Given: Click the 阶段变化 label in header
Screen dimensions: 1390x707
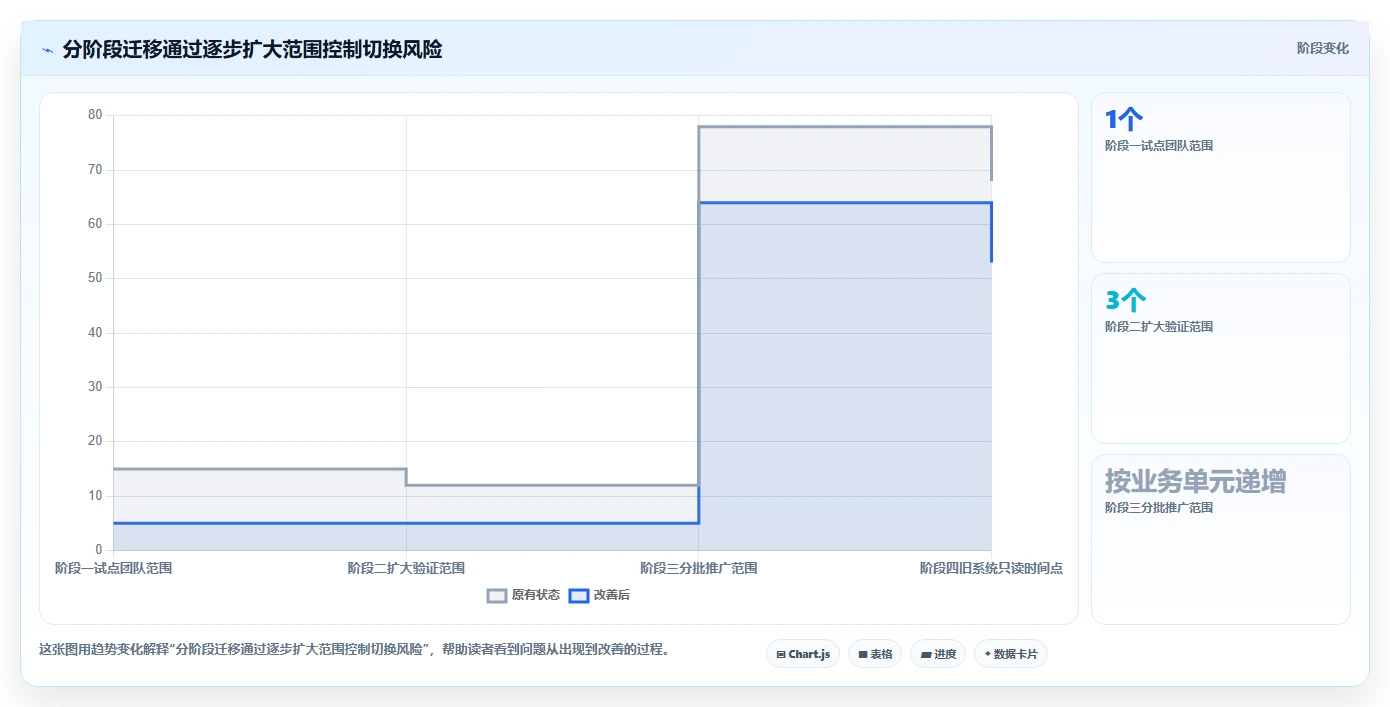Looking at the screenshot, I should pos(1322,48).
